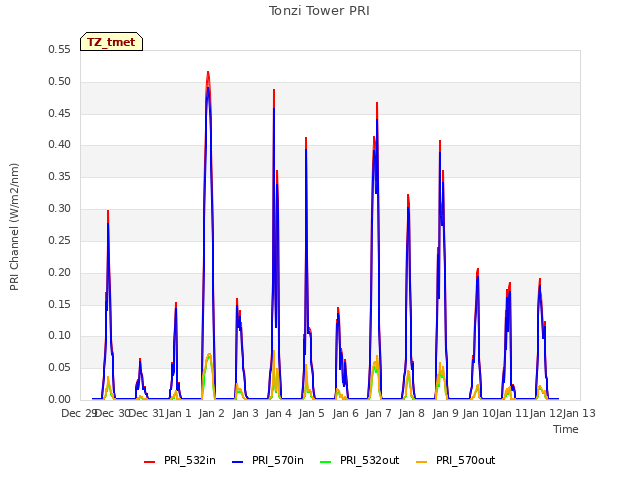Click the Jan 8 peak near 0.32
Viewport: 640px width, 480px height.
408,195
